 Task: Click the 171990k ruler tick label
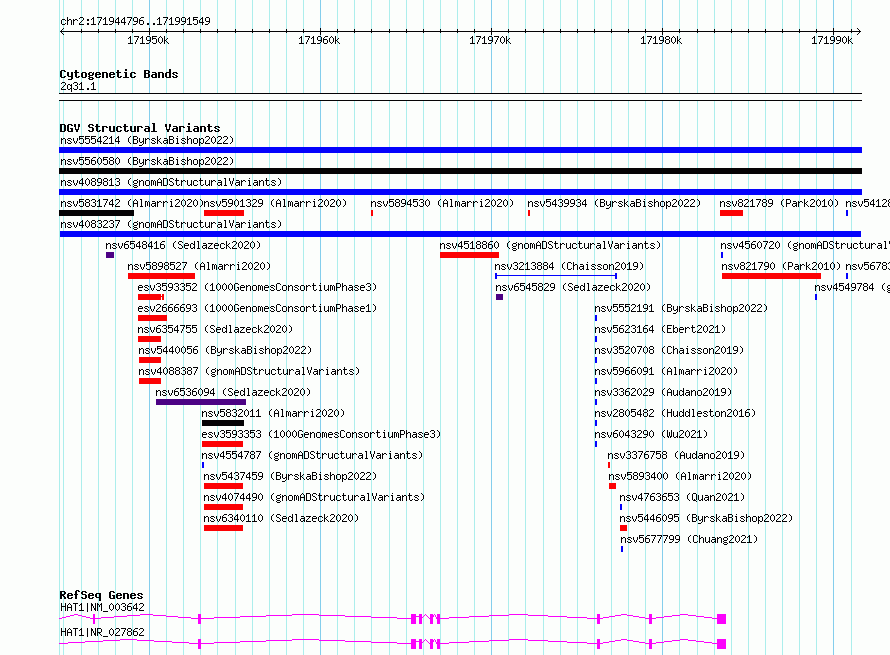[x=832, y=40]
